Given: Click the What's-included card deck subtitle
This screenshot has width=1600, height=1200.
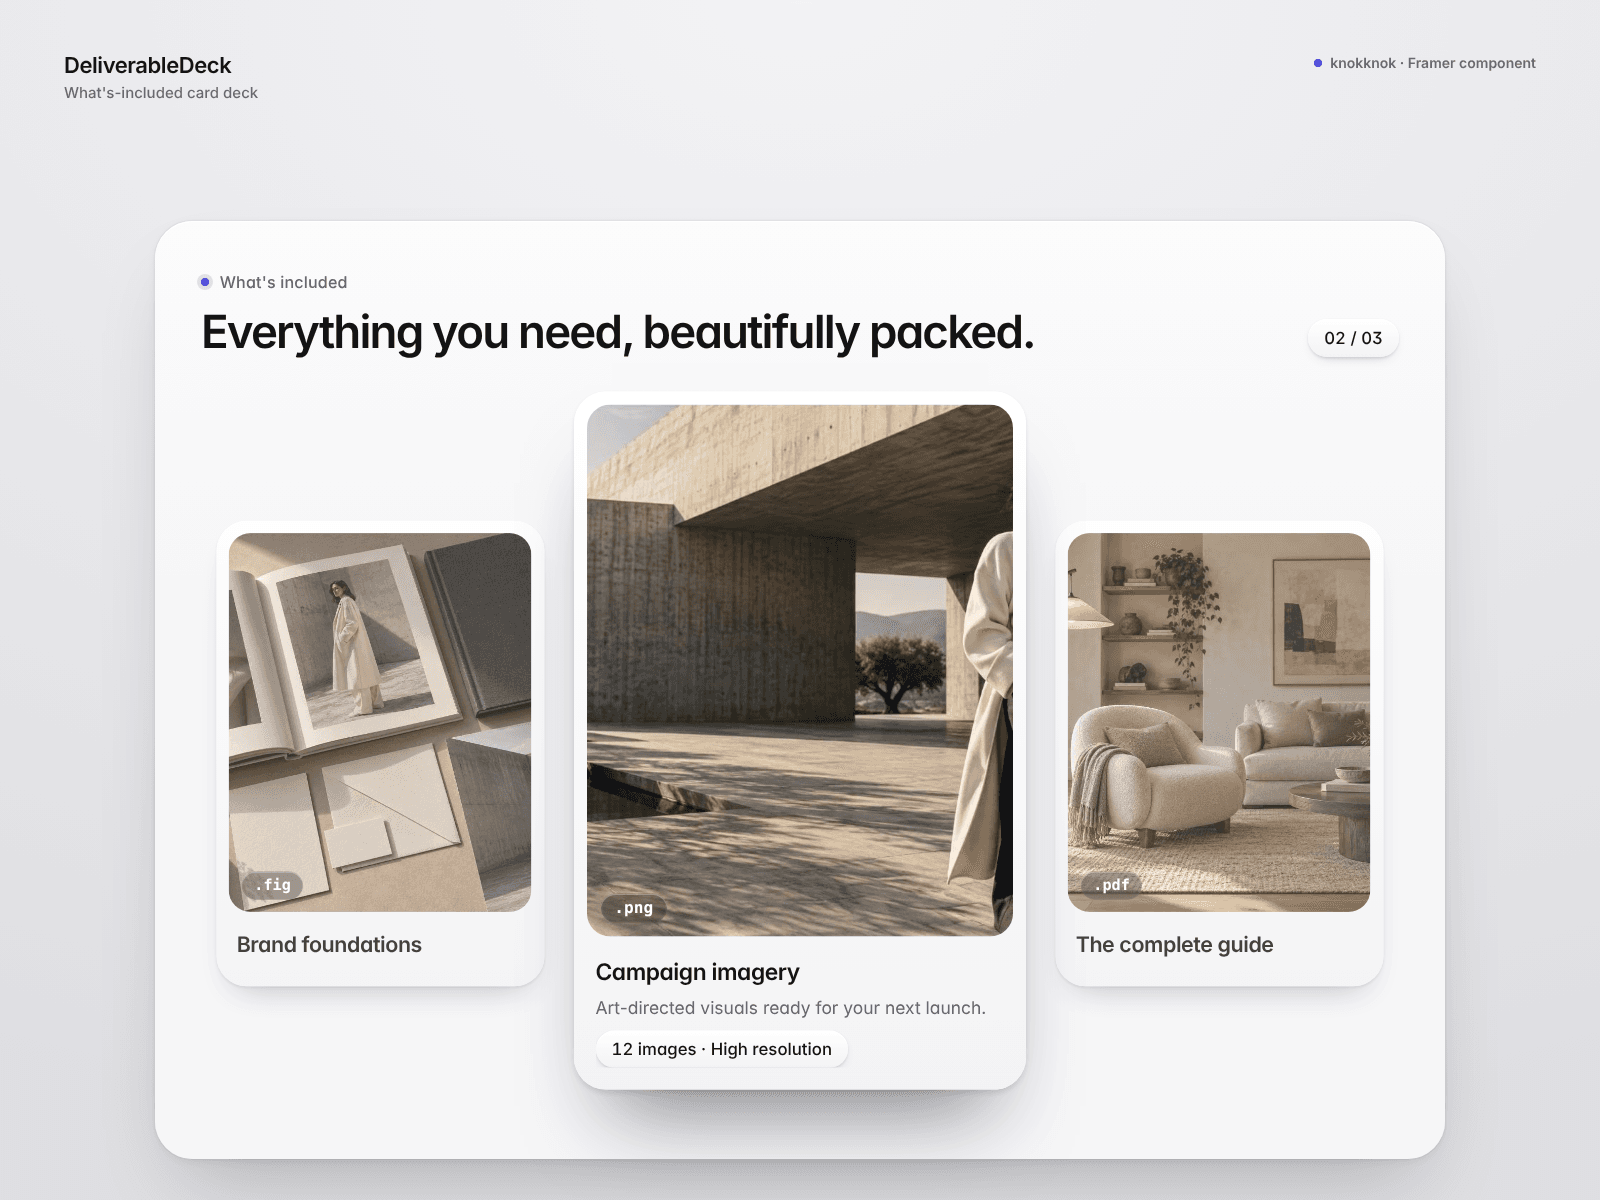Looking at the screenshot, I should point(161,93).
